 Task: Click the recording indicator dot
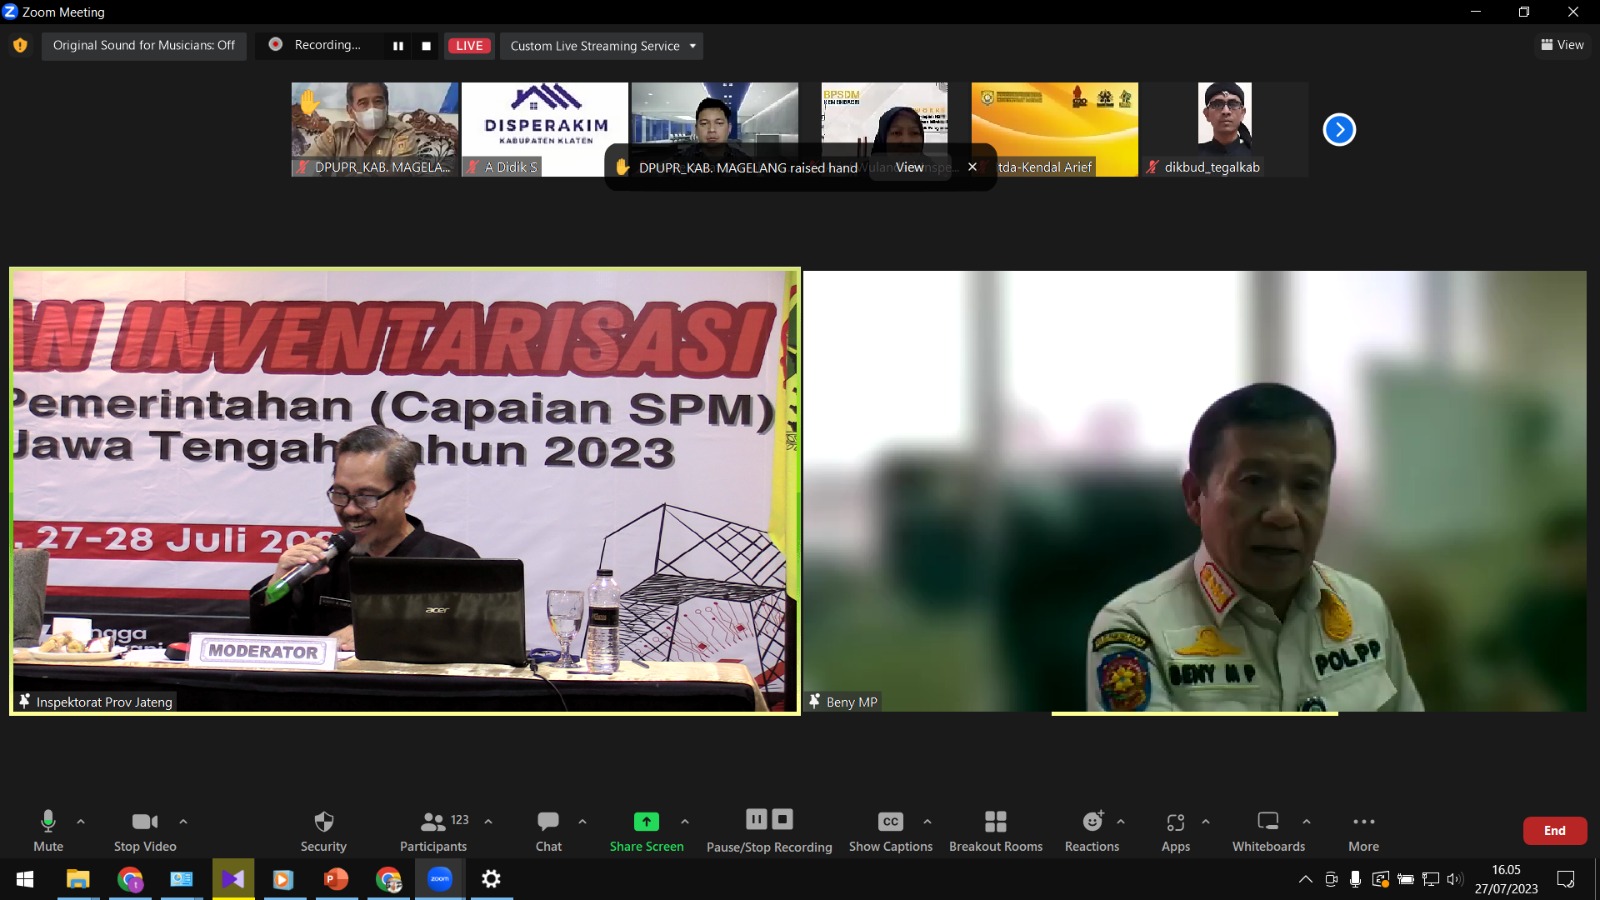click(x=275, y=44)
